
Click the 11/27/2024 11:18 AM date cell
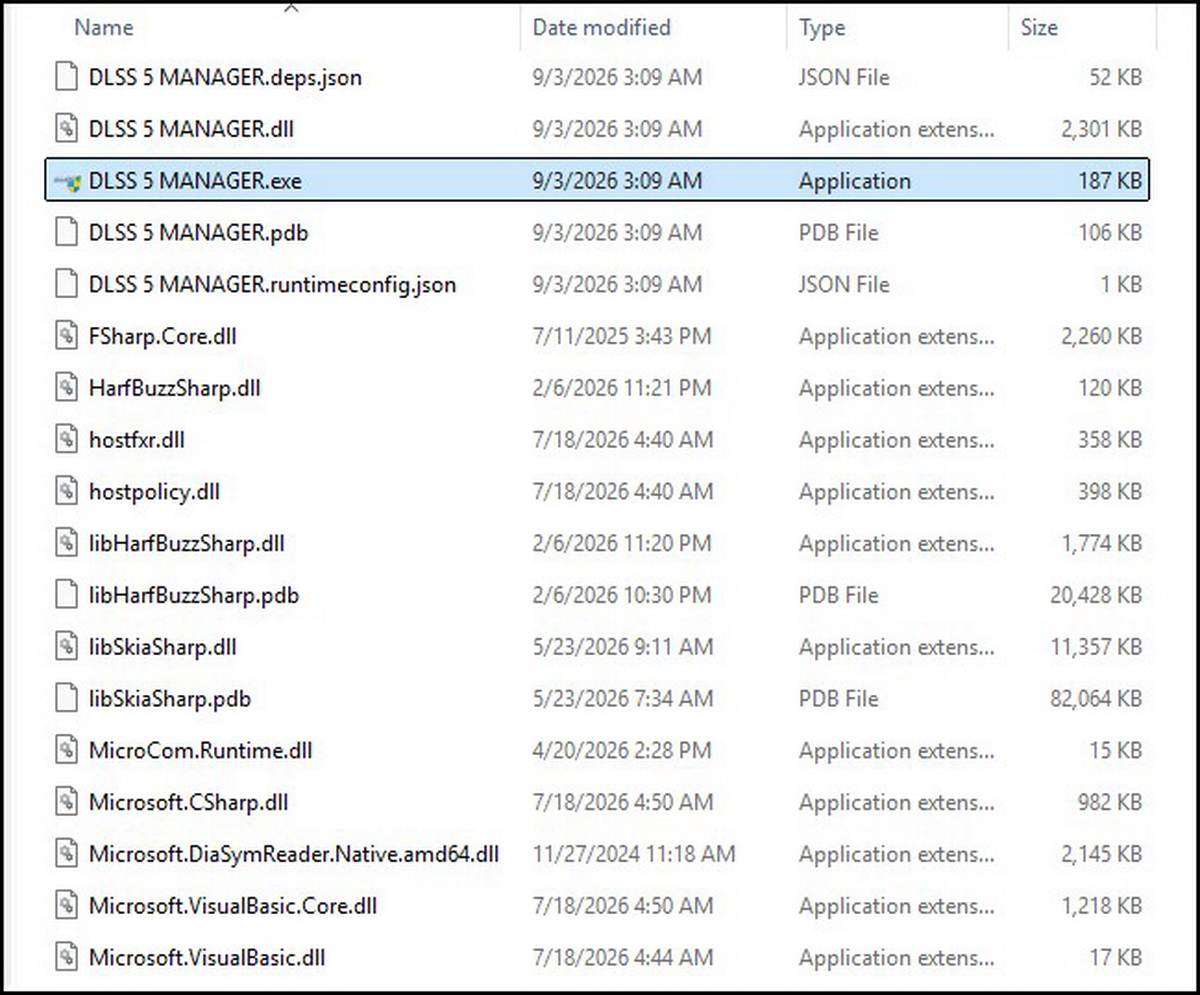[x=634, y=854]
